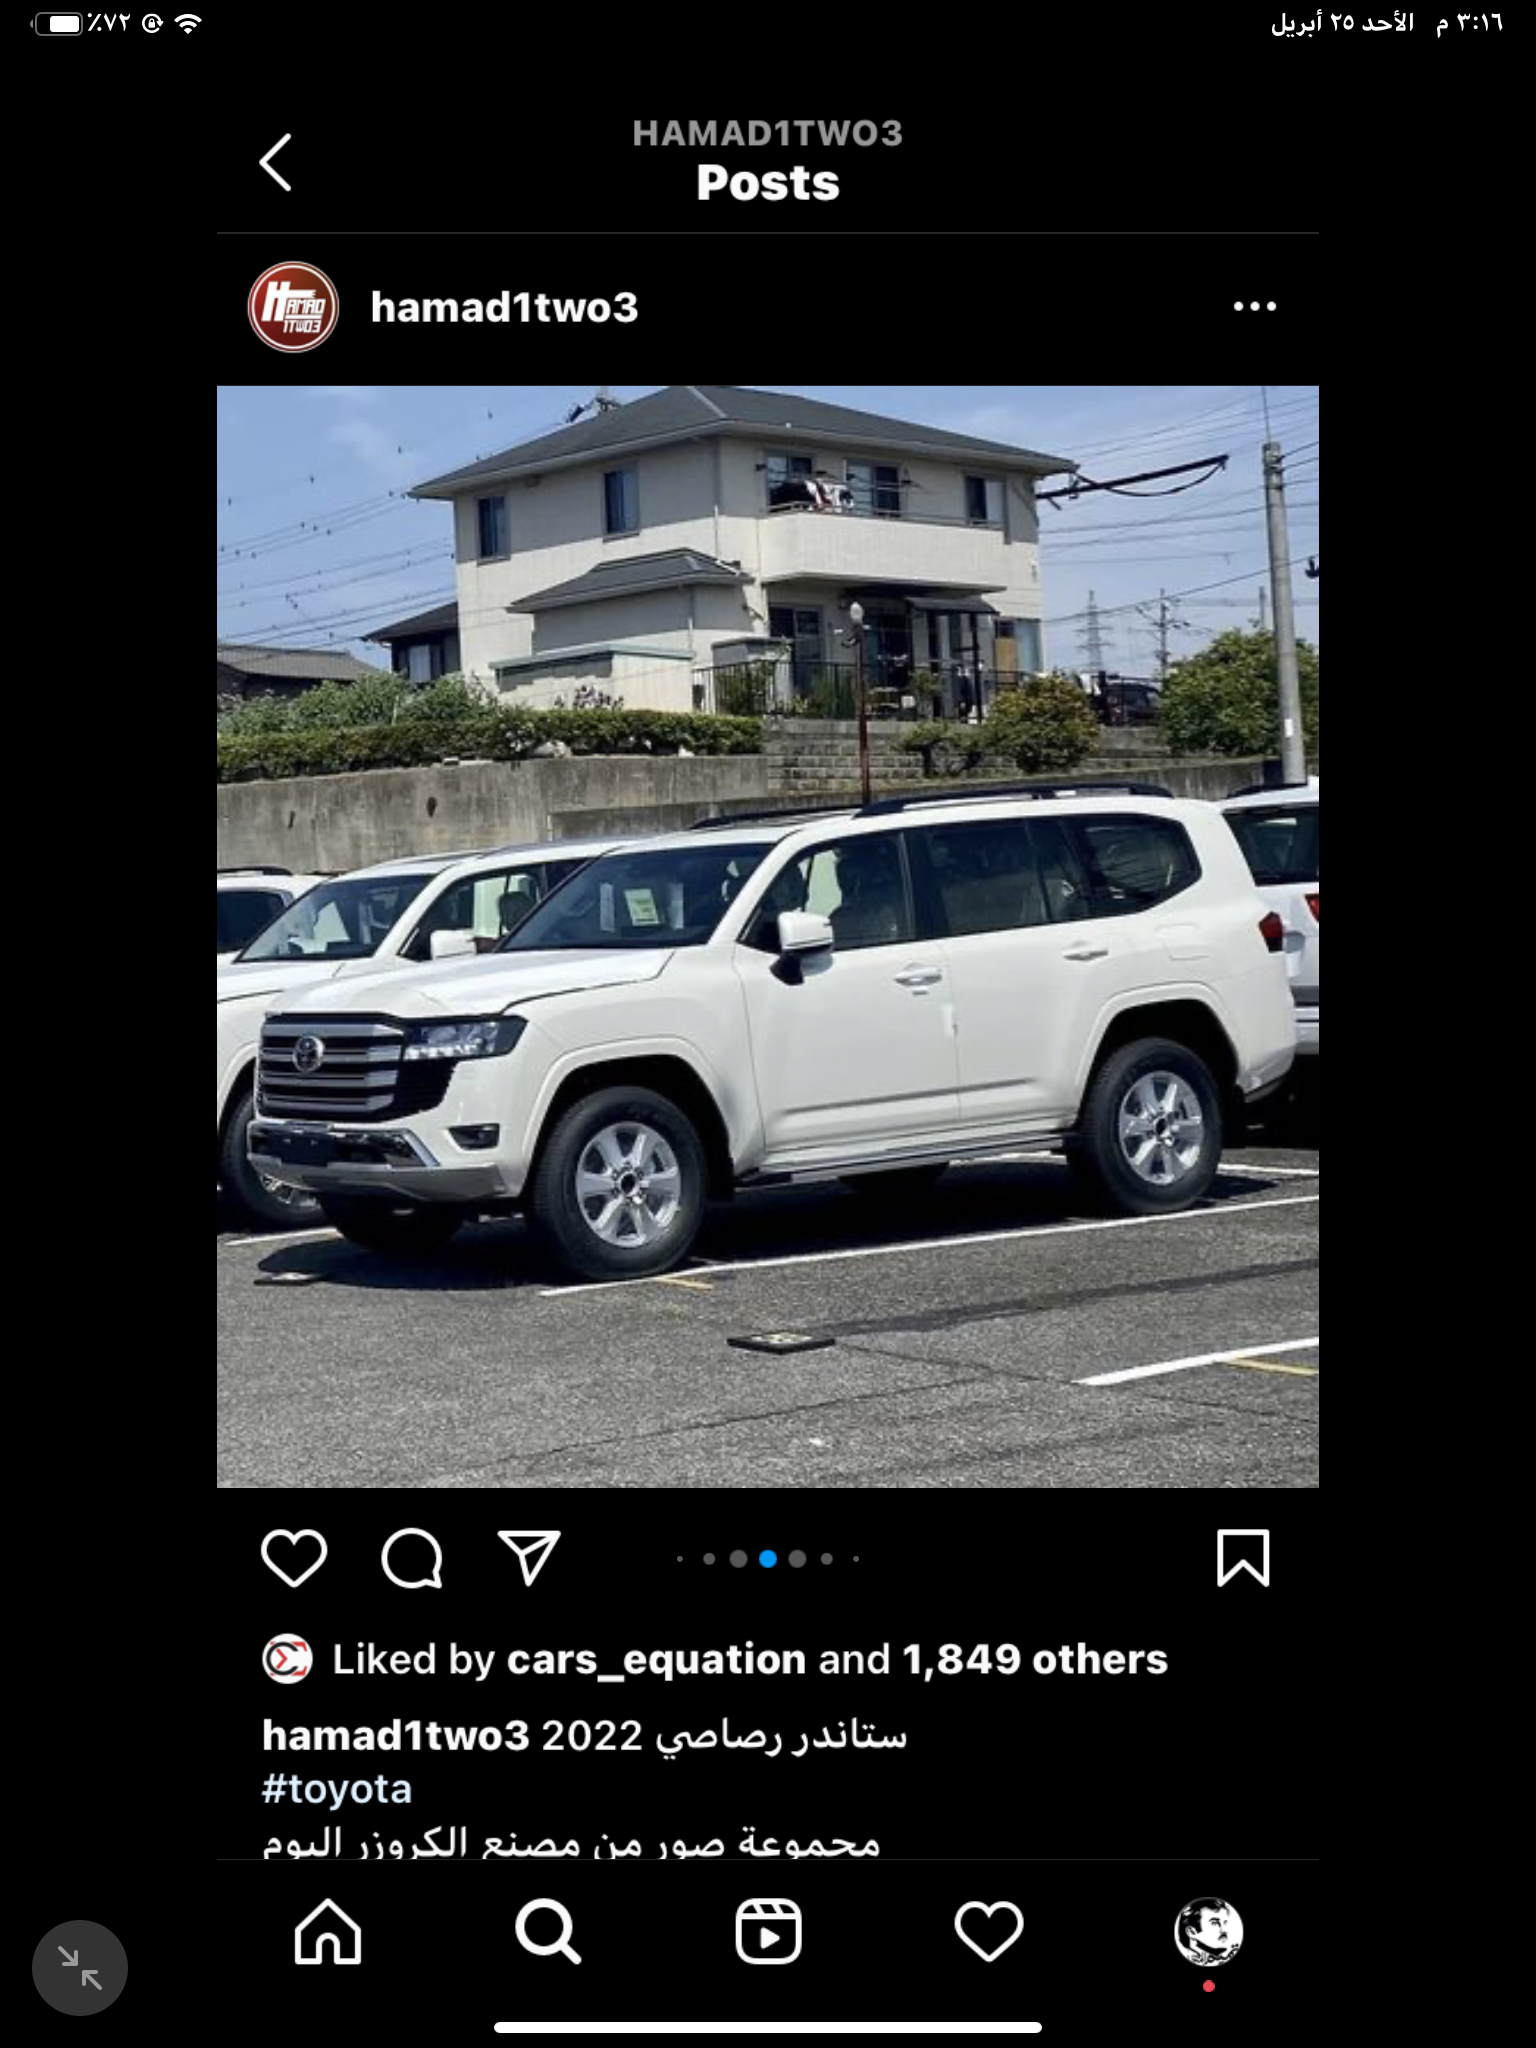
Task: Open your profile avatar in bottom bar
Action: point(1208,1932)
